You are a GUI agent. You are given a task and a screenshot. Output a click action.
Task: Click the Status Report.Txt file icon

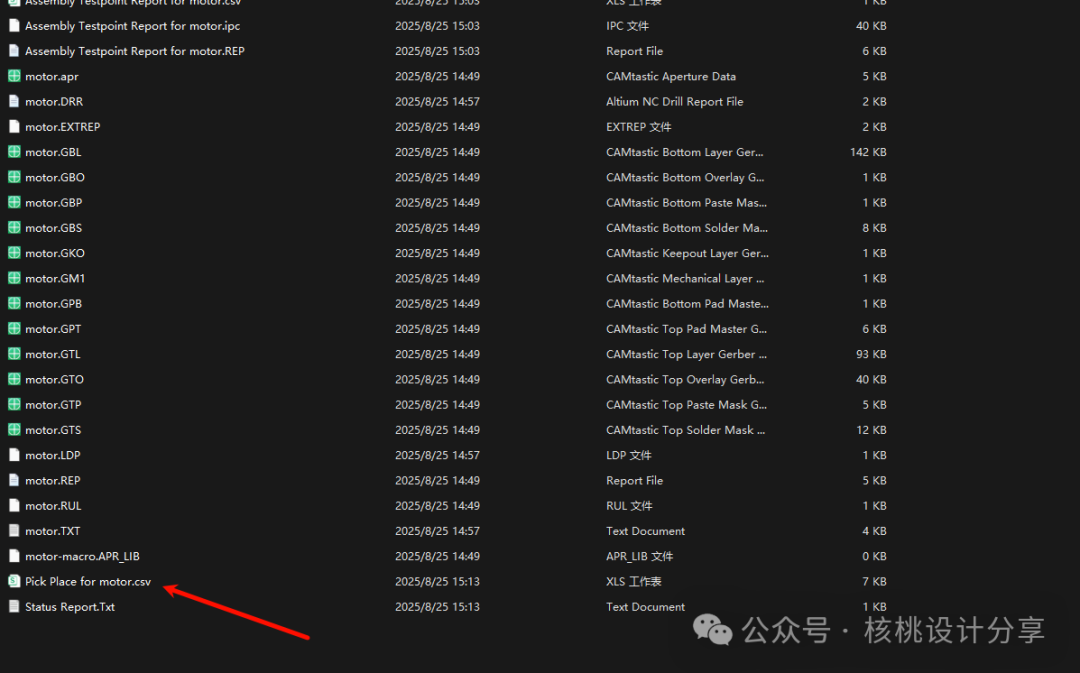click(14, 606)
